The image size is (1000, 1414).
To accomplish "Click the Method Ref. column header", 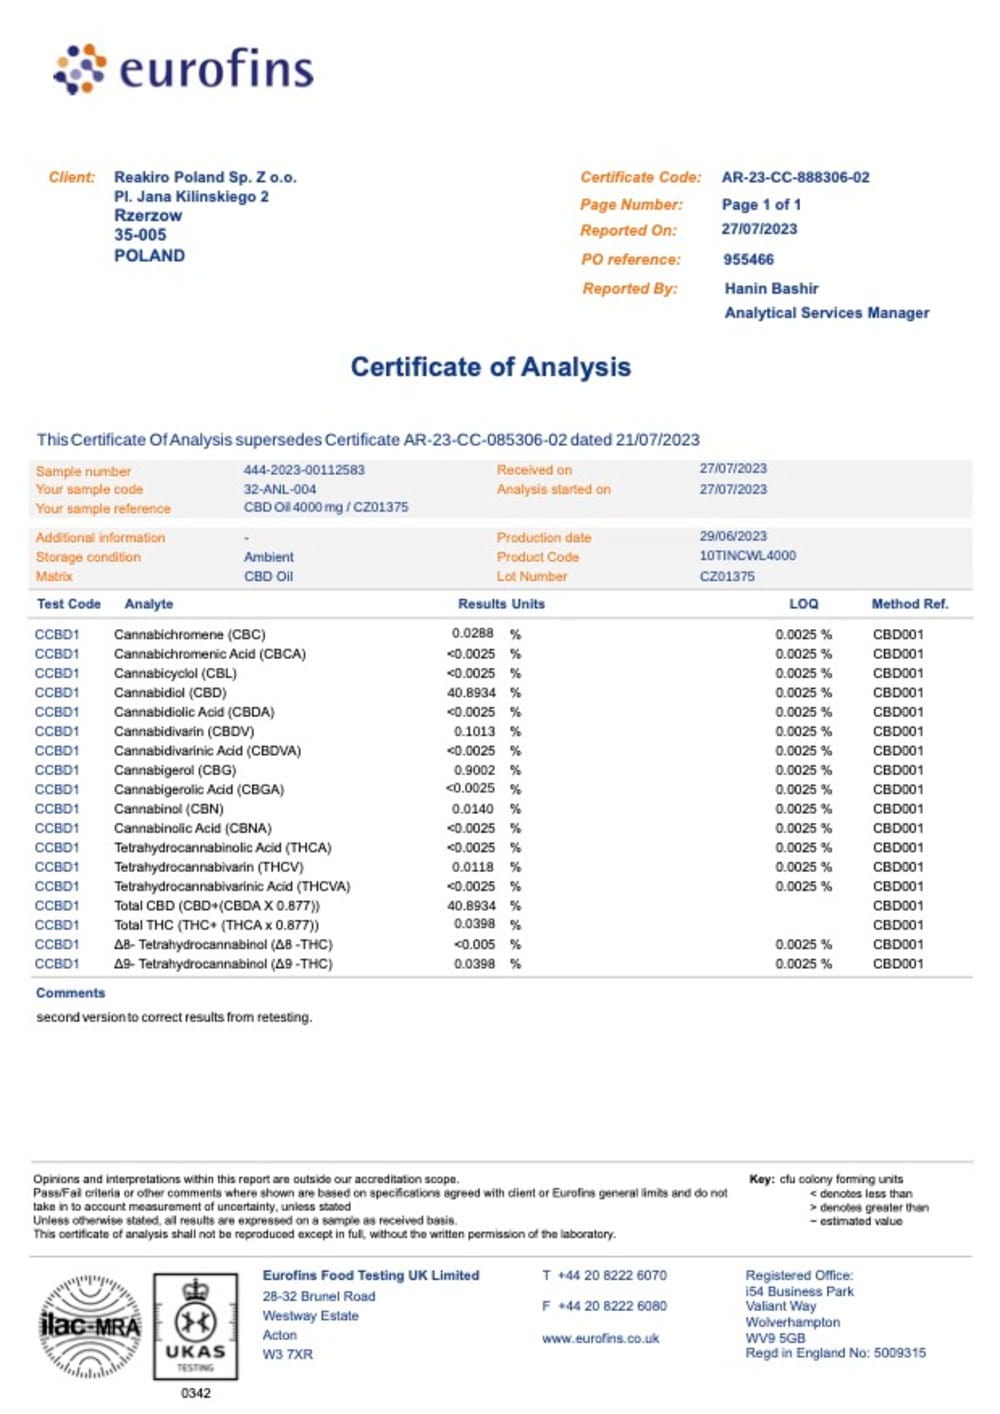I will pos(909,604).
